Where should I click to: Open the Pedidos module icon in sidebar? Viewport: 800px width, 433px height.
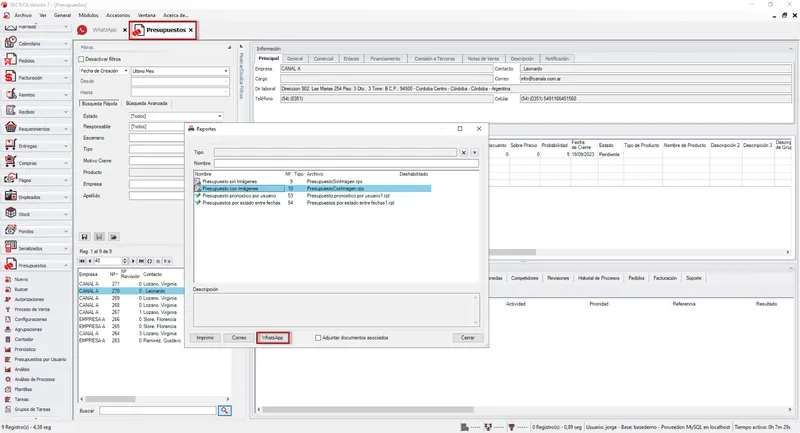tap(10, 60)
